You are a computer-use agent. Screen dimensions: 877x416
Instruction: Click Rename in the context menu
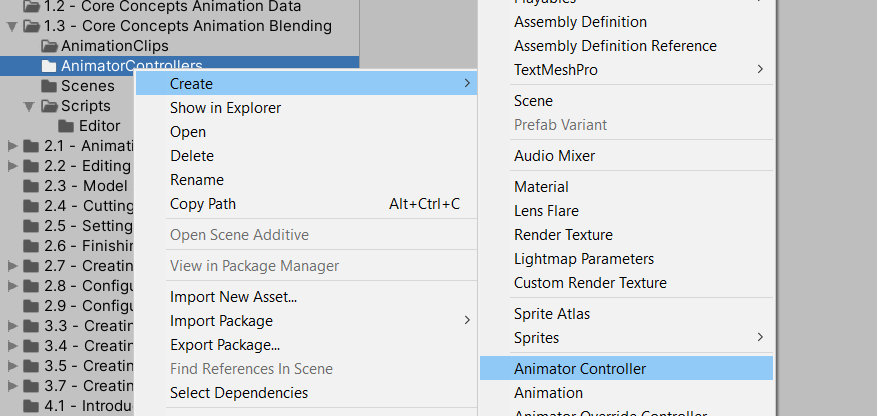[x=197, y=180]
